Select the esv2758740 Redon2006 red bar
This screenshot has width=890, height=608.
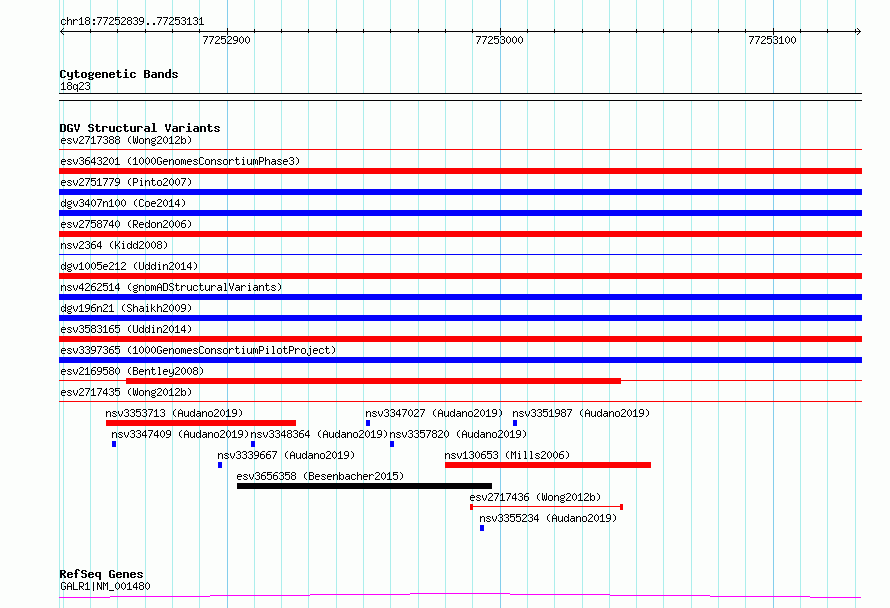(x=460, y=234)
